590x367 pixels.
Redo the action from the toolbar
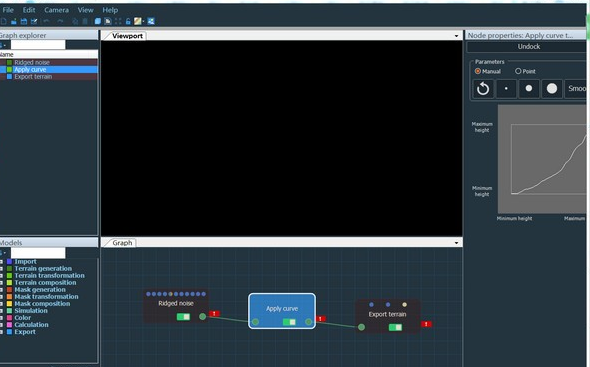pyautogui.click(x=60, y=21)
